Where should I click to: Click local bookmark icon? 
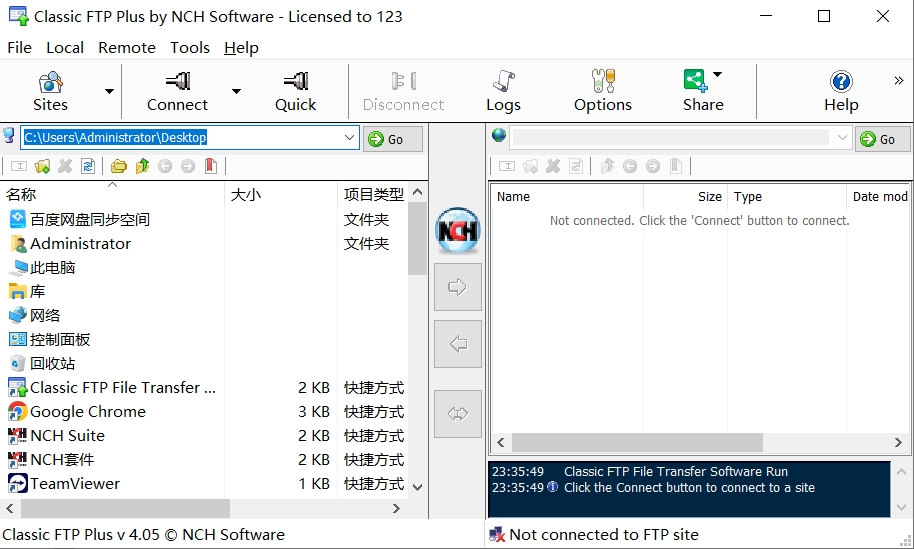tap(211, 166)
